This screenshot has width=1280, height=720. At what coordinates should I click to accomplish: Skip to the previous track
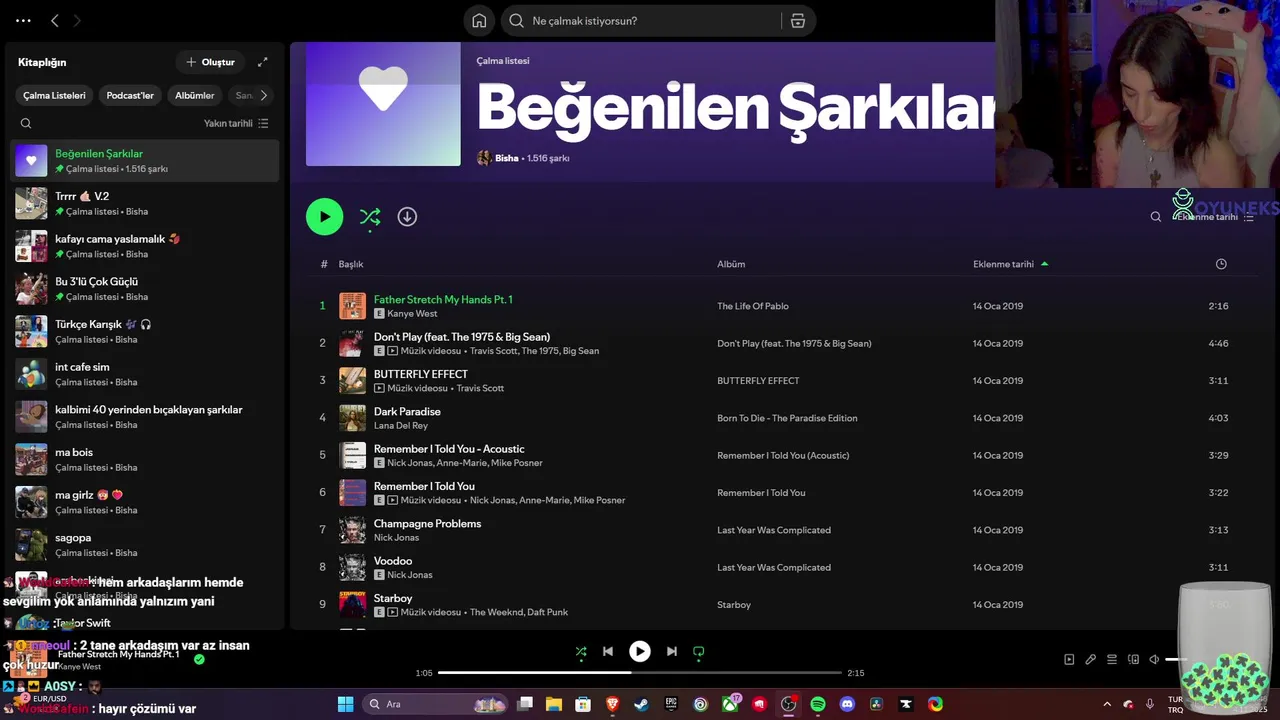[608, 652]
